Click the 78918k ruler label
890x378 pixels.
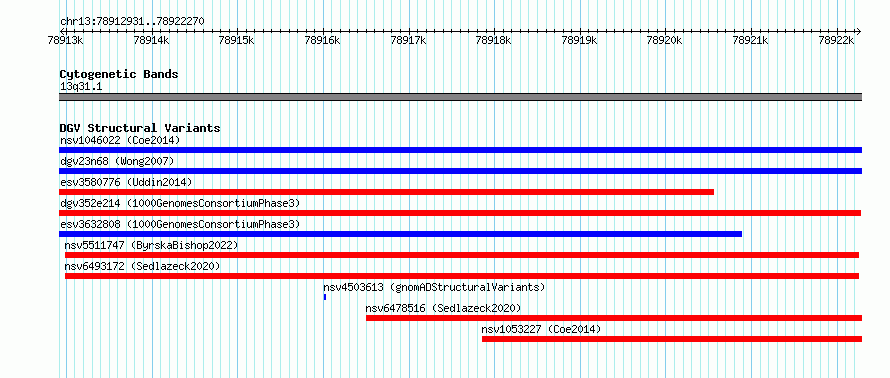click(494, 40)
